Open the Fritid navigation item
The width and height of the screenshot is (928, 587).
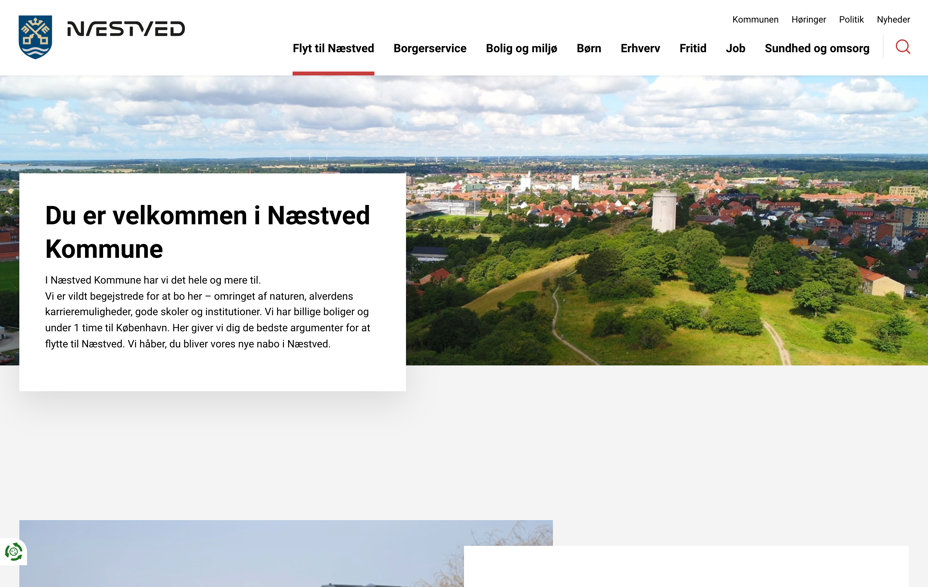point(693,48)
